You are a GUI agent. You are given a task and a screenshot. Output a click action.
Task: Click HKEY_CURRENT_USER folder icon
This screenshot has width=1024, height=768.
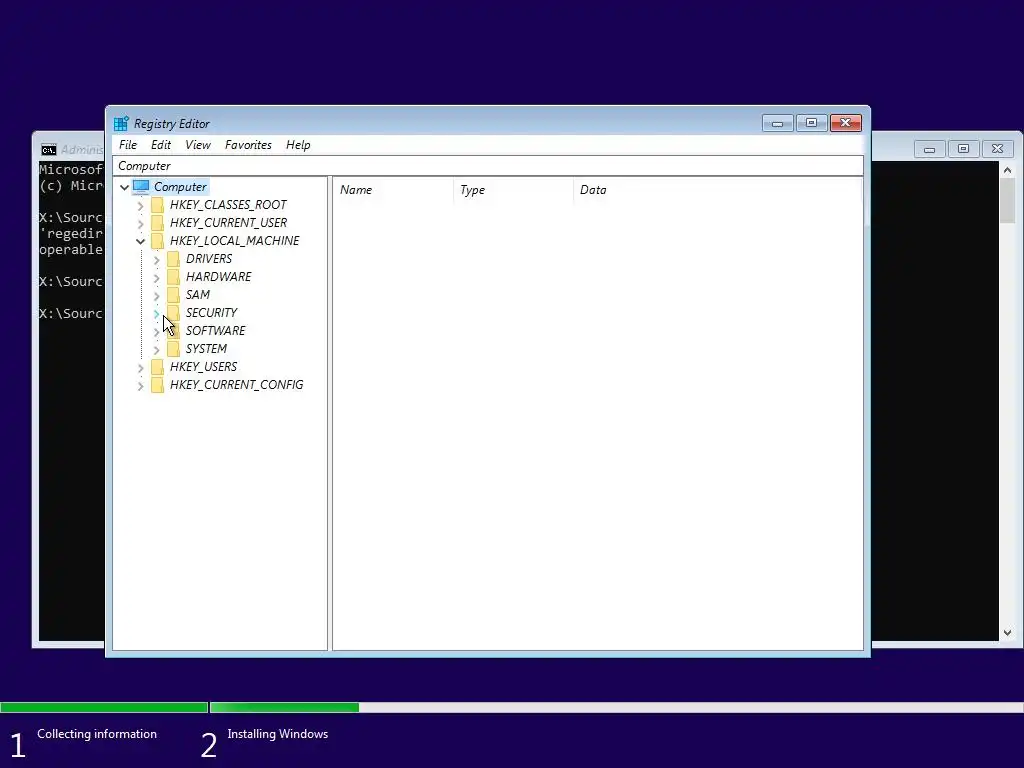click(x=157, y=223)
